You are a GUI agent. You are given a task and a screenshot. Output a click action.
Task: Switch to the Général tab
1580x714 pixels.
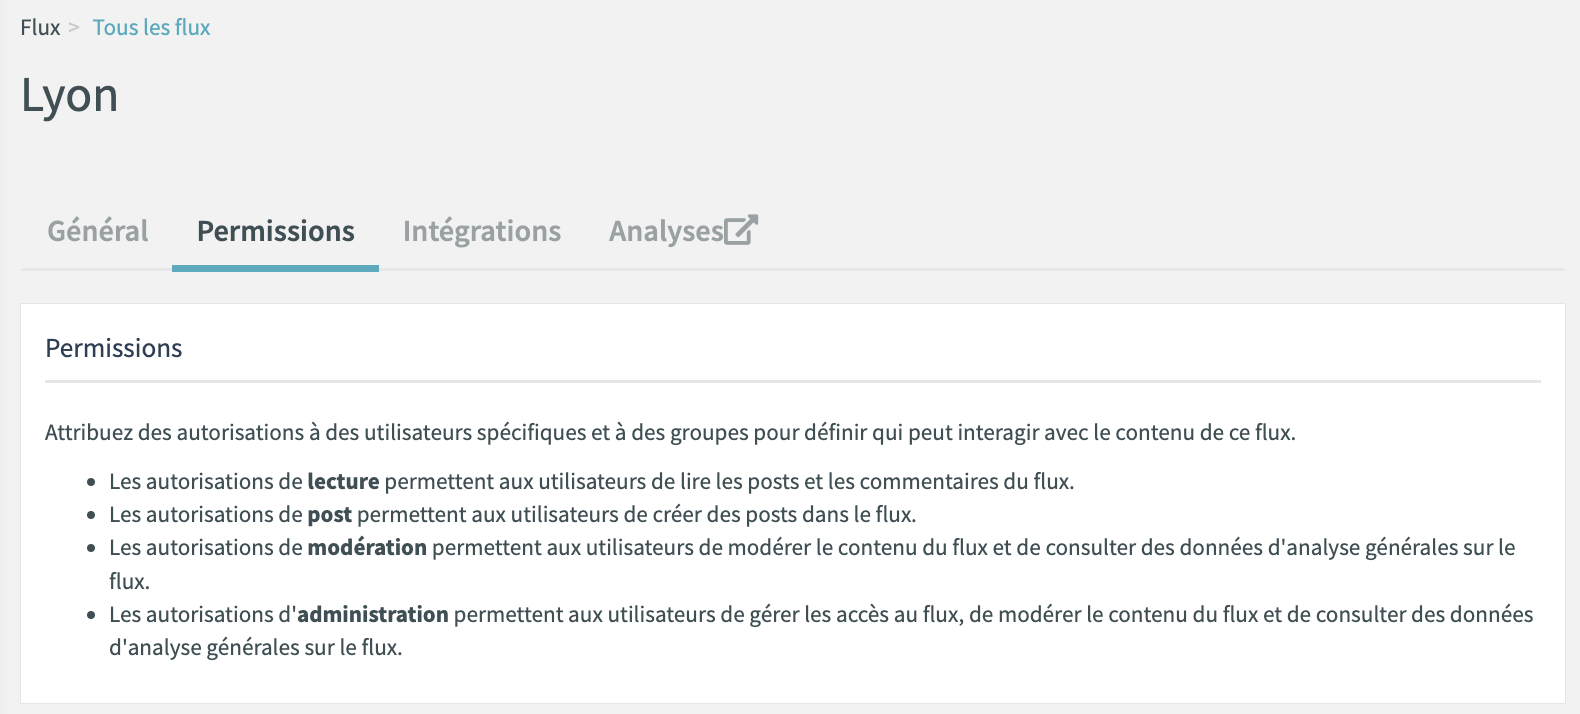(98, 231)
